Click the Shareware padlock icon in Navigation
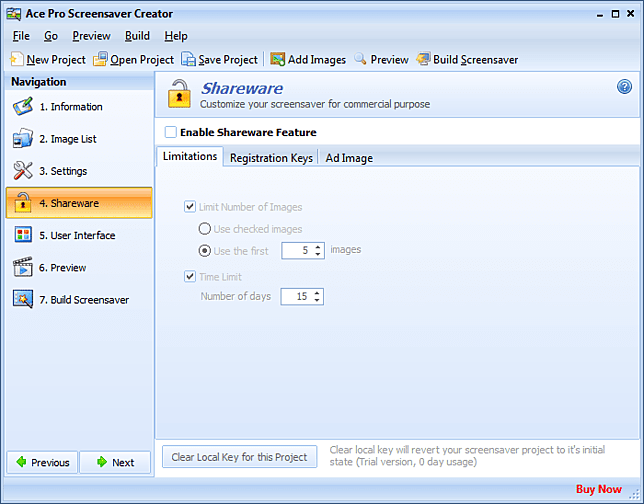 click(23, 203)
